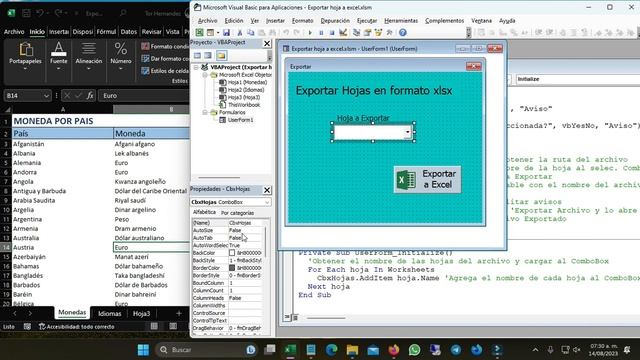Image resolution: width=640 pixels, height=360 pixels.
Task: Open the Object Browser toolbar icon
Action: pyautogui.click(x=378, y=33)
